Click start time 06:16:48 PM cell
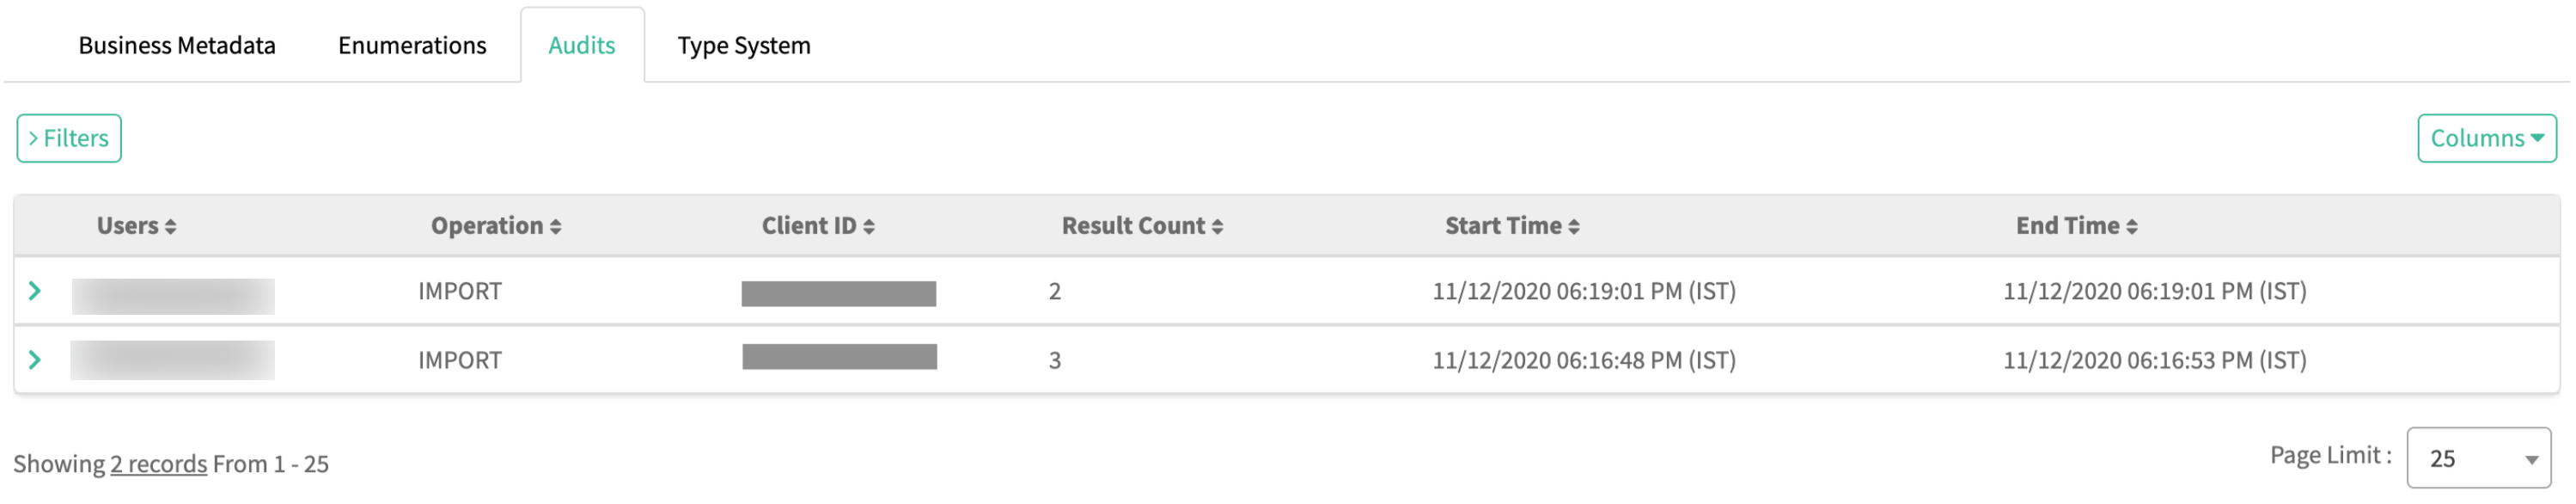Viewport: 2576px width, 504px height. coord(1584,360)
